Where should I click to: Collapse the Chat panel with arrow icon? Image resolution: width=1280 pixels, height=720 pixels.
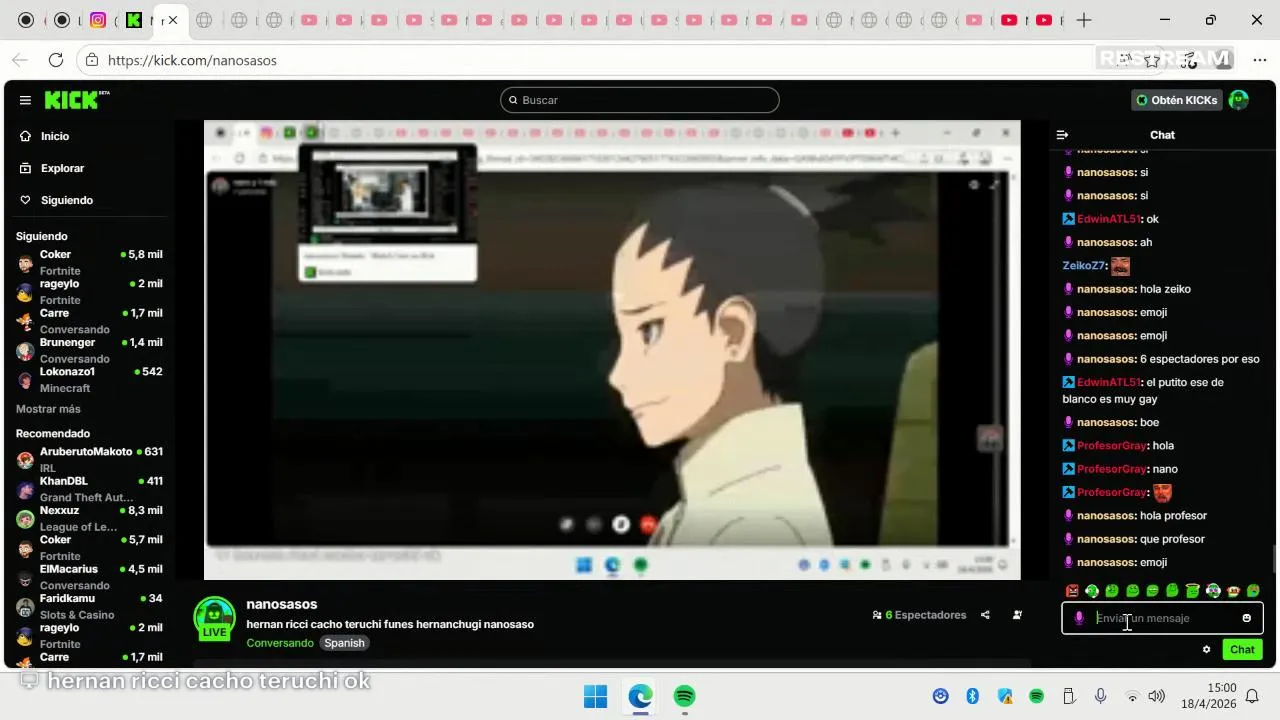(1063, 135)
